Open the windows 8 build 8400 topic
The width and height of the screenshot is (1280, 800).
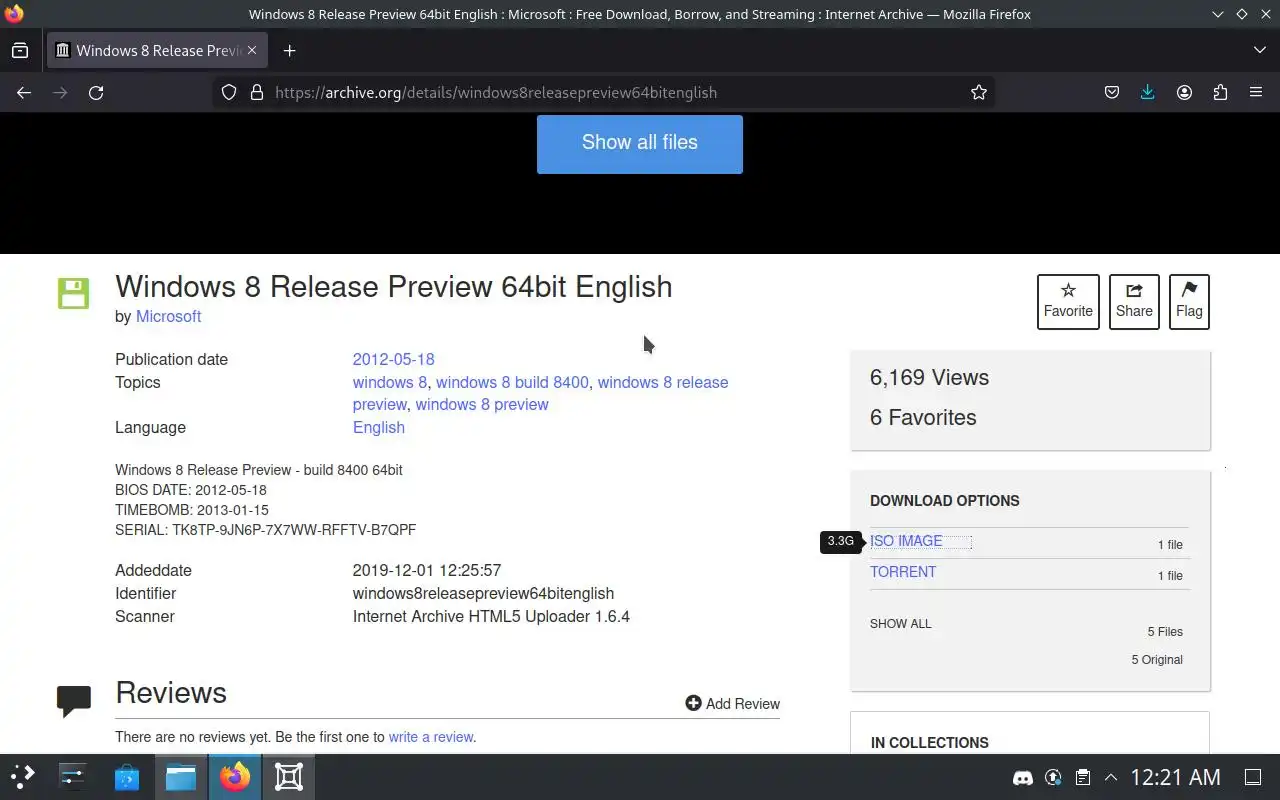click(512, 382)
